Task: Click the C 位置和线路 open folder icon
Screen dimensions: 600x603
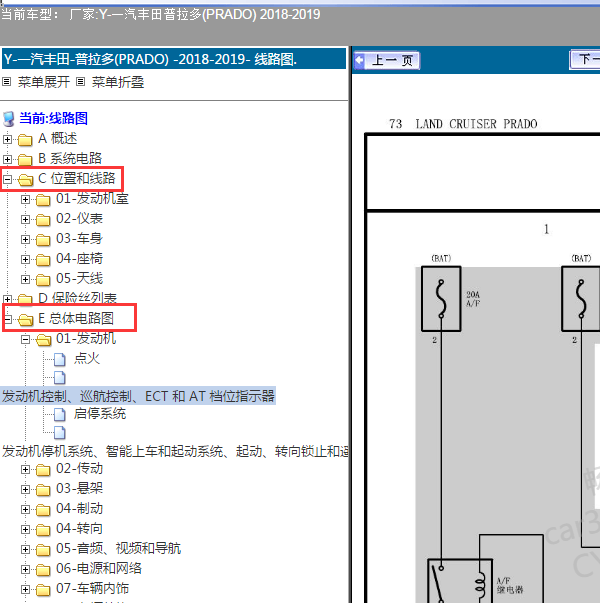Action: click(x=25, y=180)
